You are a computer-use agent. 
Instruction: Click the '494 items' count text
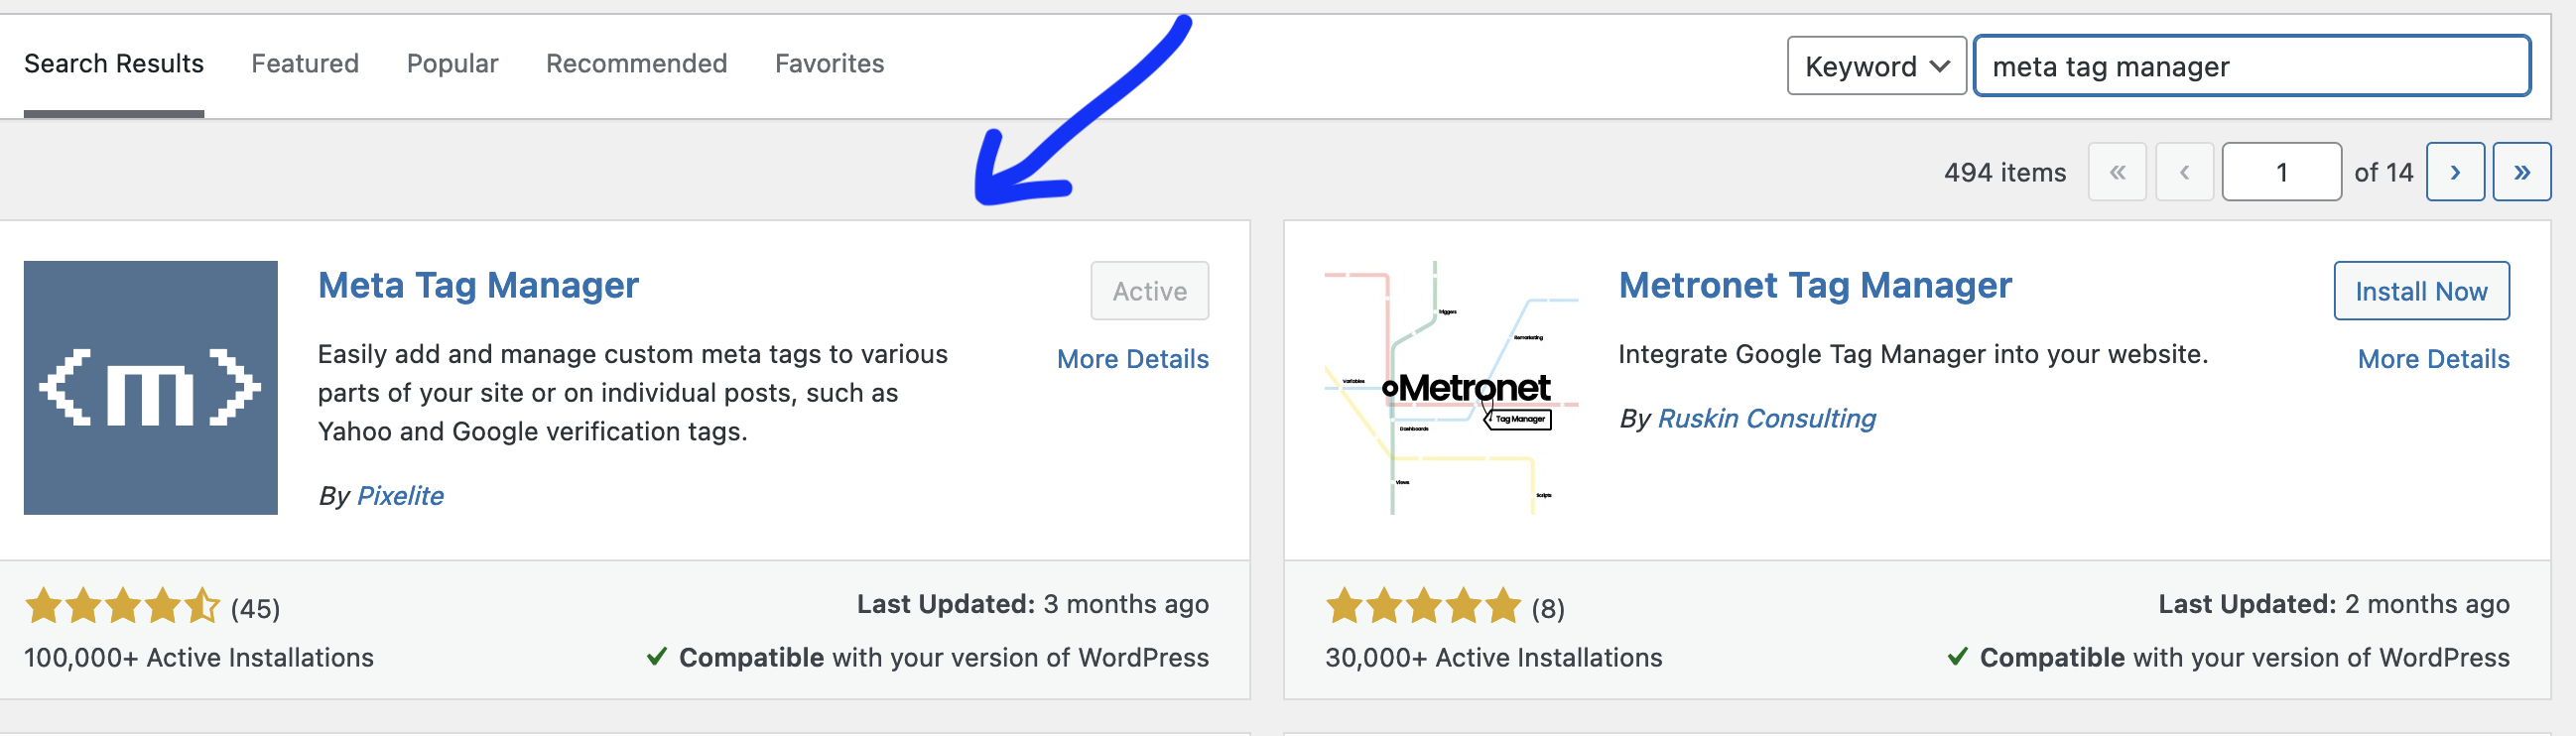pyautogui.click(x=2005, y=173)
